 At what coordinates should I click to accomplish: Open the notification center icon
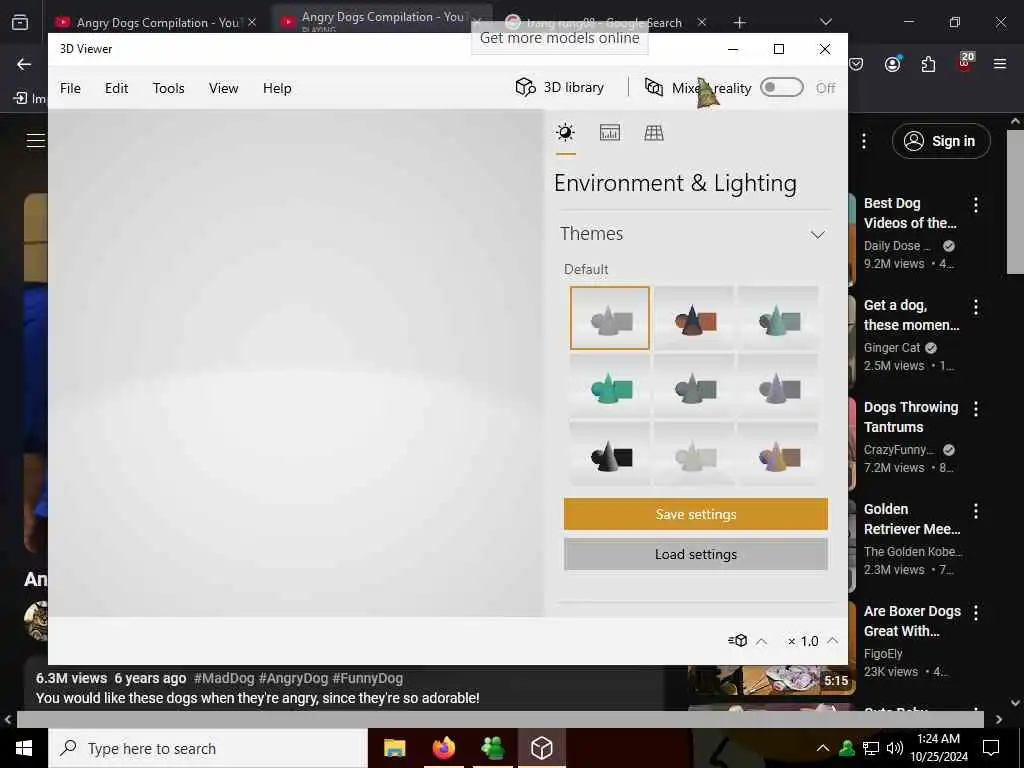click(x=991, y=748)
